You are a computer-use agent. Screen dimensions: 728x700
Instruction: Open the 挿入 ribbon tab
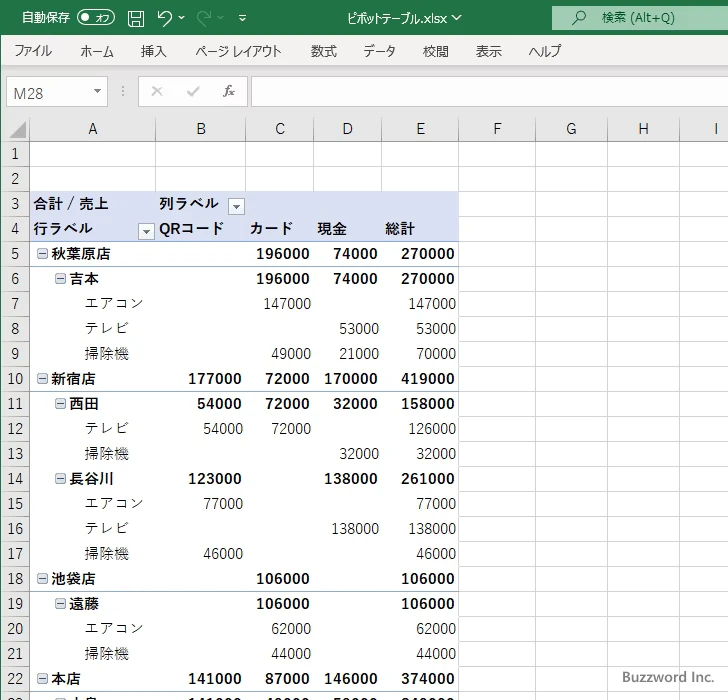pyautogui.click(x=154, y=51)
